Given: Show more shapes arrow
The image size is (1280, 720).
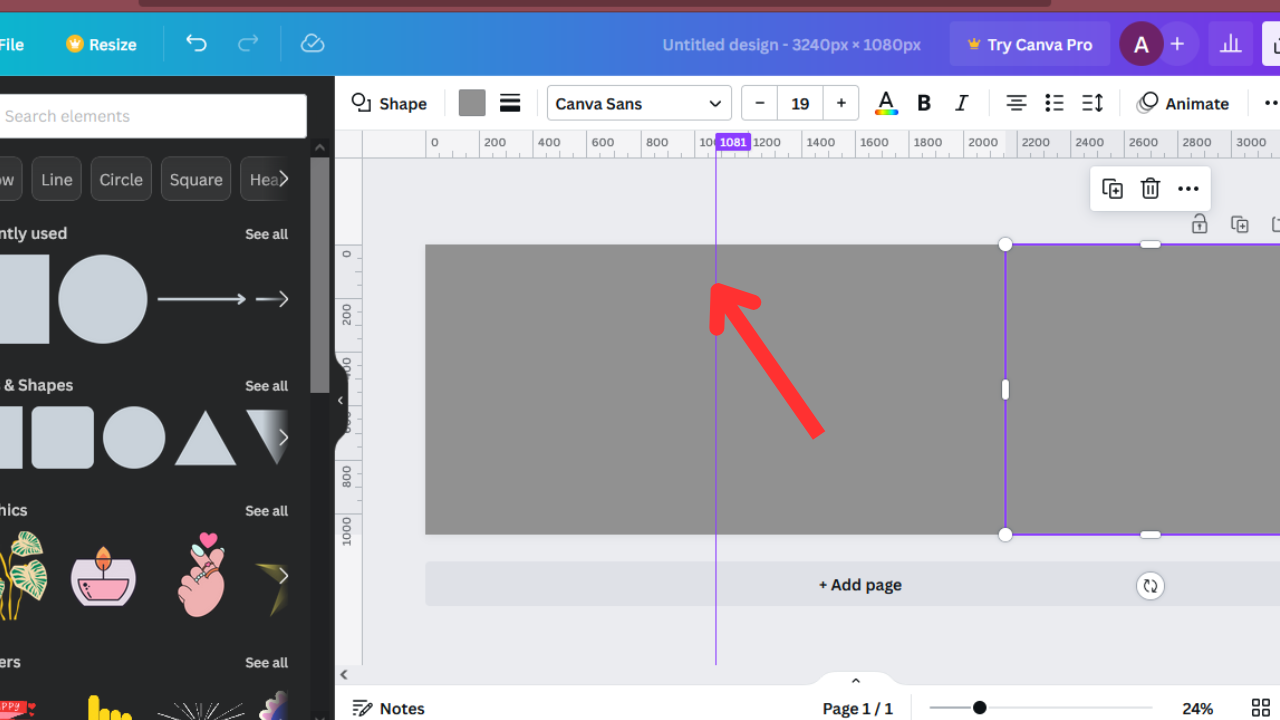Looking at the screenshot, I should (x=284, y=437).
